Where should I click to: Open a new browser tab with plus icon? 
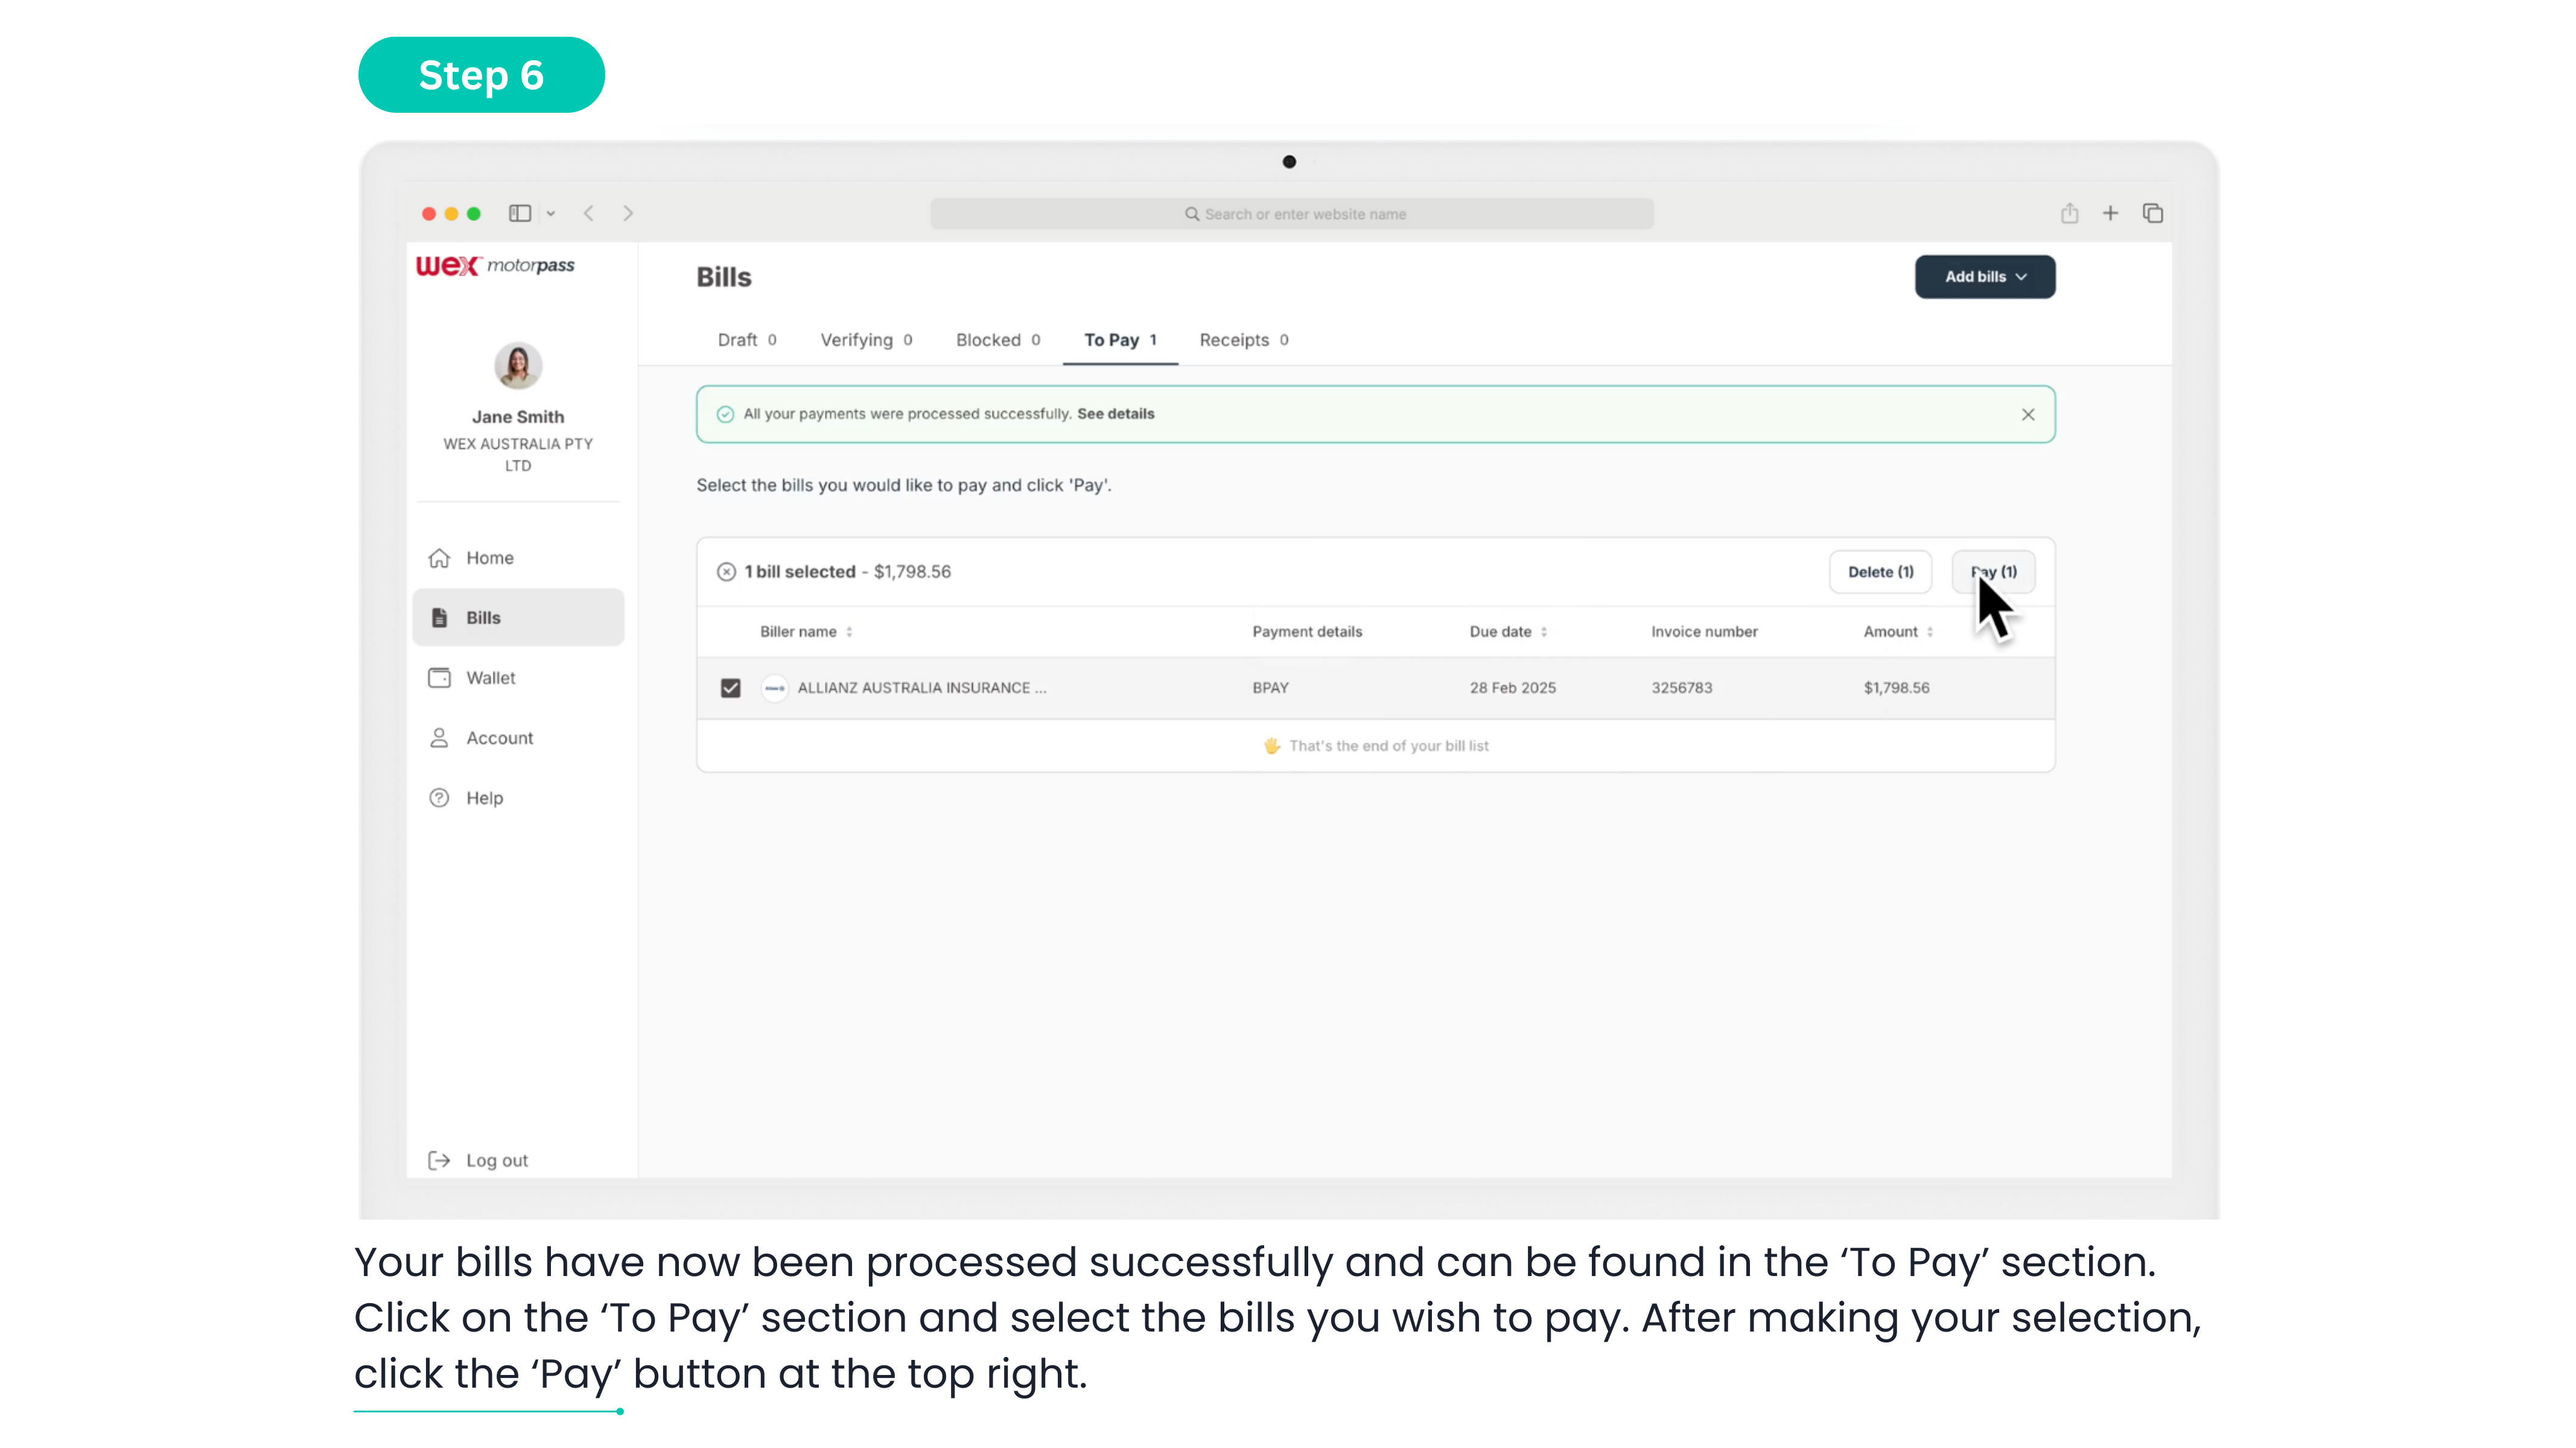click(2110, 213)
